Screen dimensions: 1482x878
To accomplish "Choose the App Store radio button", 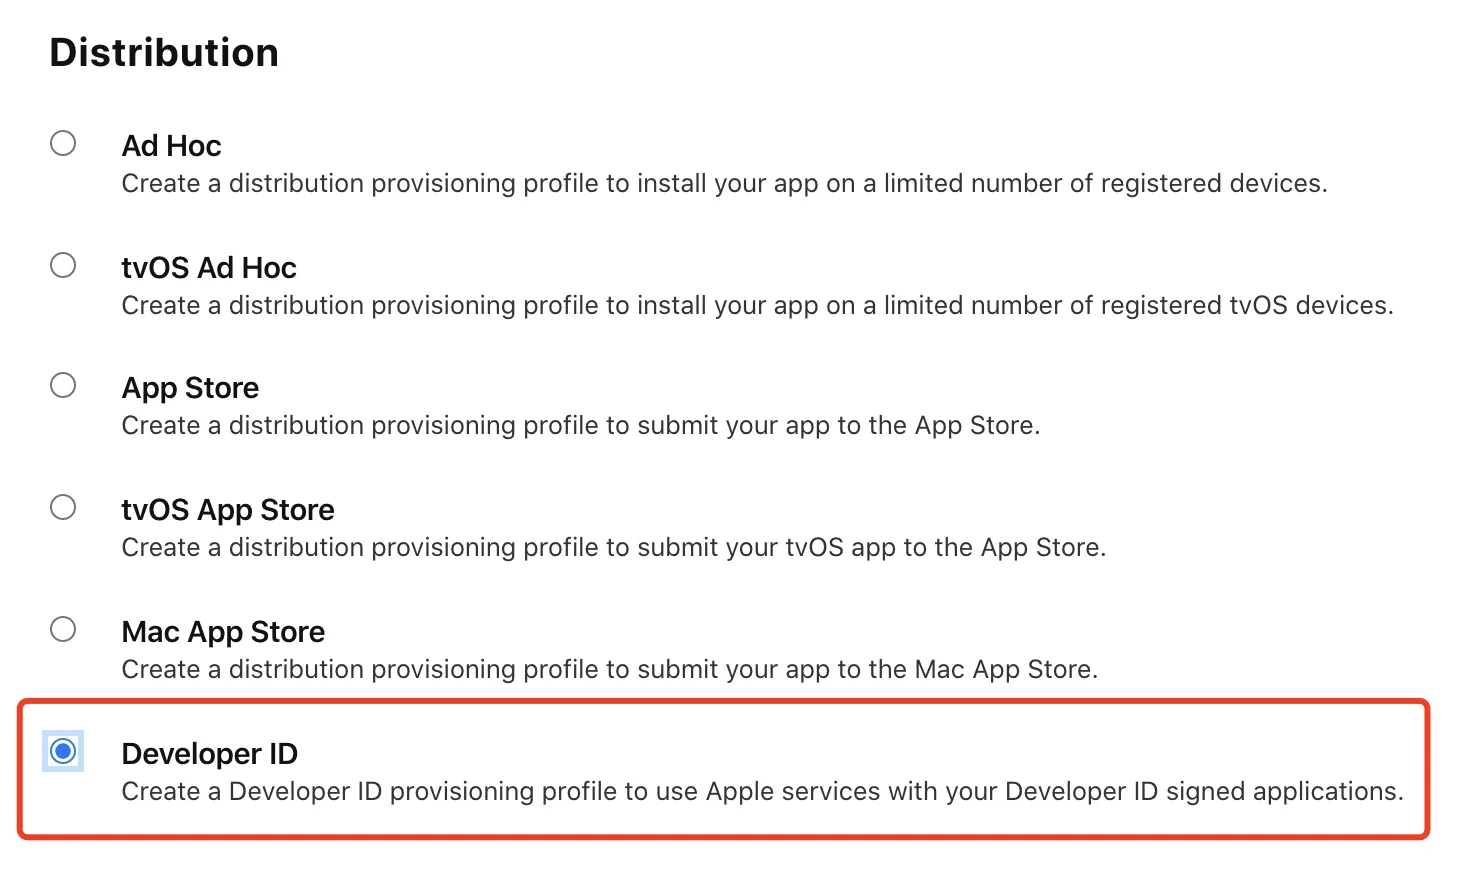I will [x=63, y=385].
